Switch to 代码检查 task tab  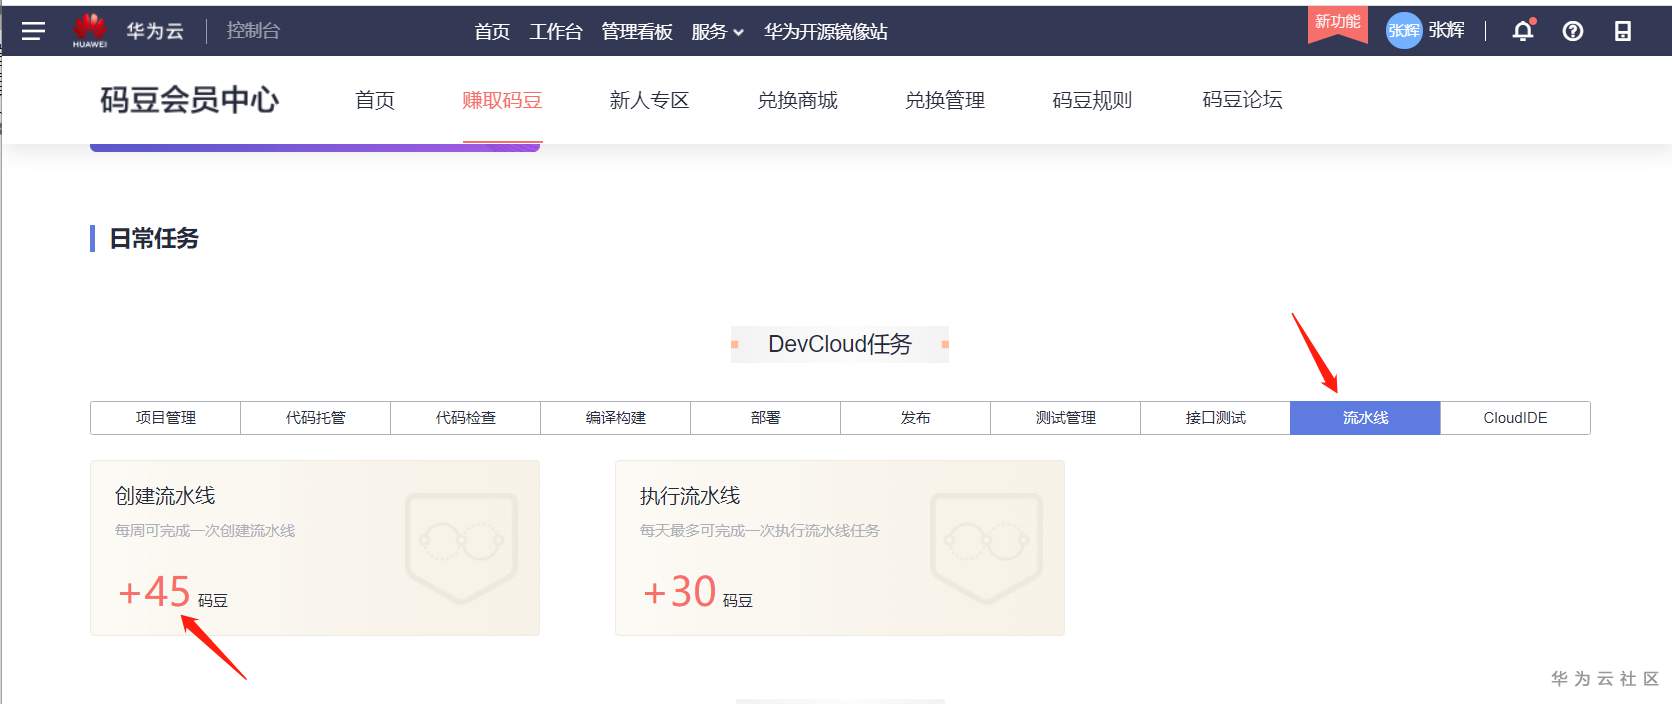466,418
